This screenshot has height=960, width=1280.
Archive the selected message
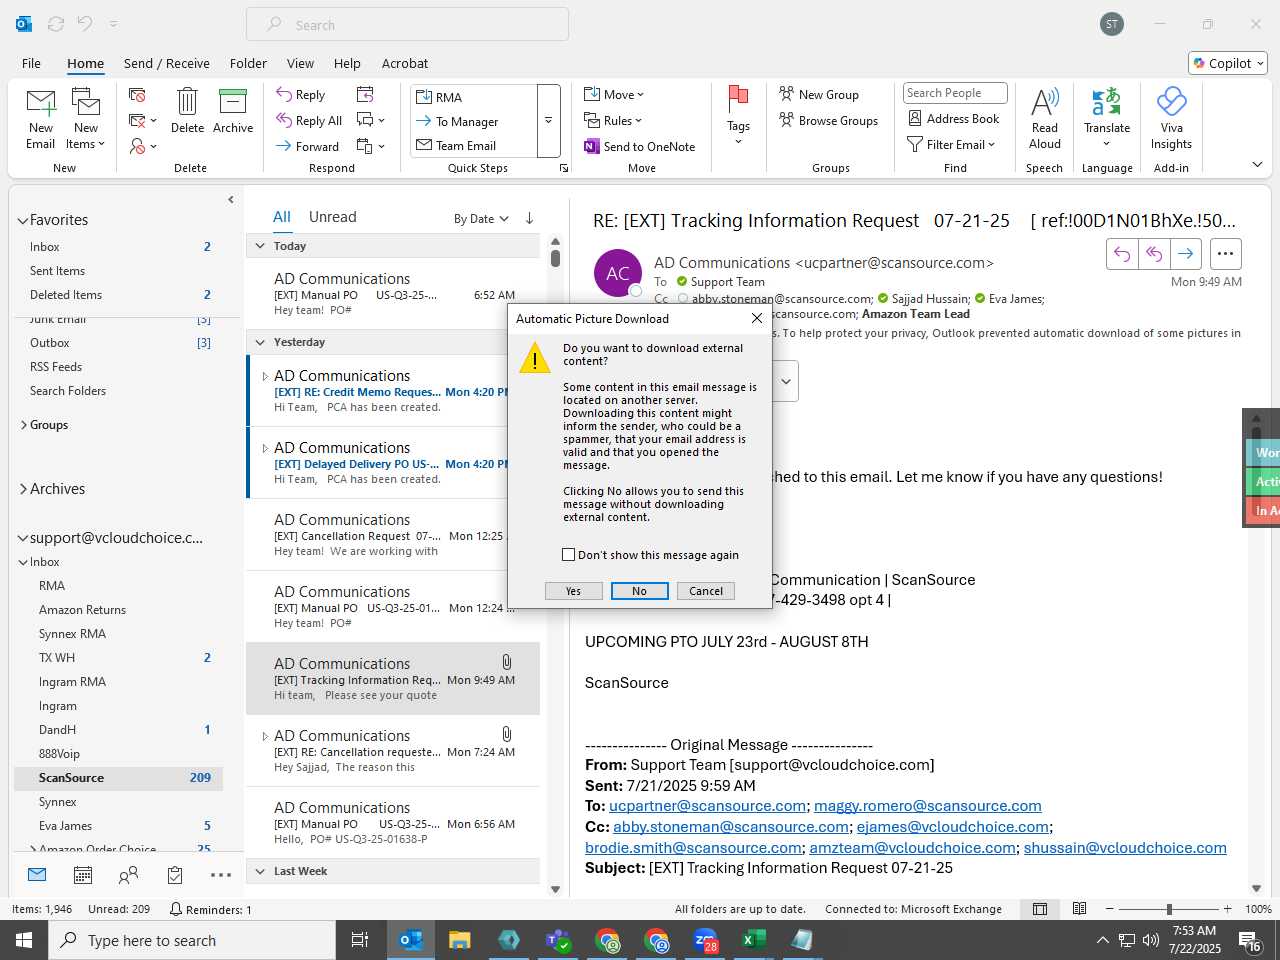tap(233, 110)
